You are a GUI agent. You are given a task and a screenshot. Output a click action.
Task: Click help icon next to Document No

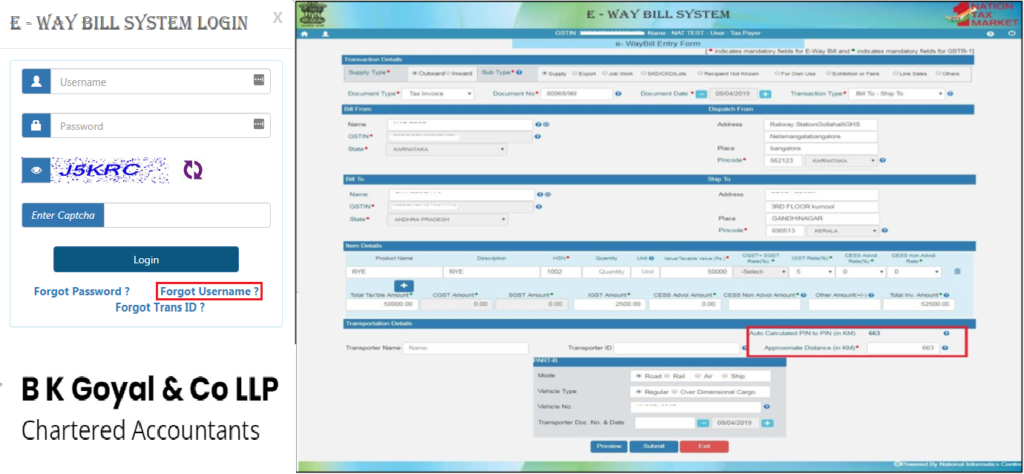coord(618,94)
